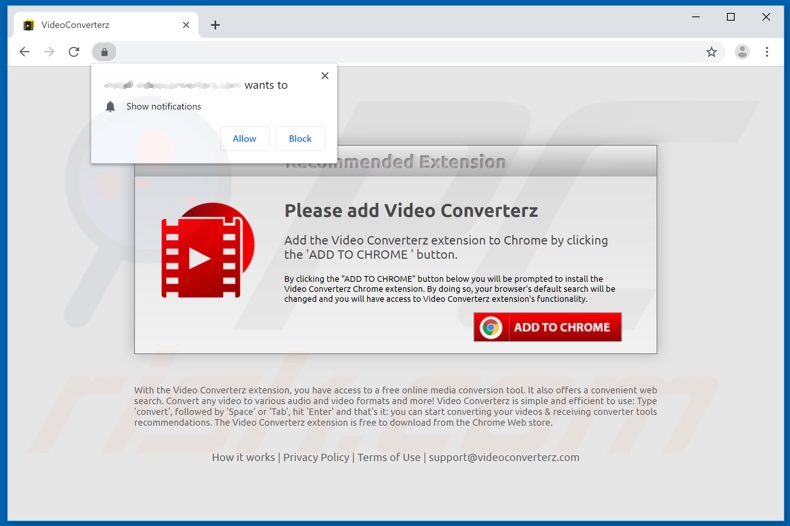Click the red film Video Converterz logo
Screen dimensions: 790x526
(208, 250)
